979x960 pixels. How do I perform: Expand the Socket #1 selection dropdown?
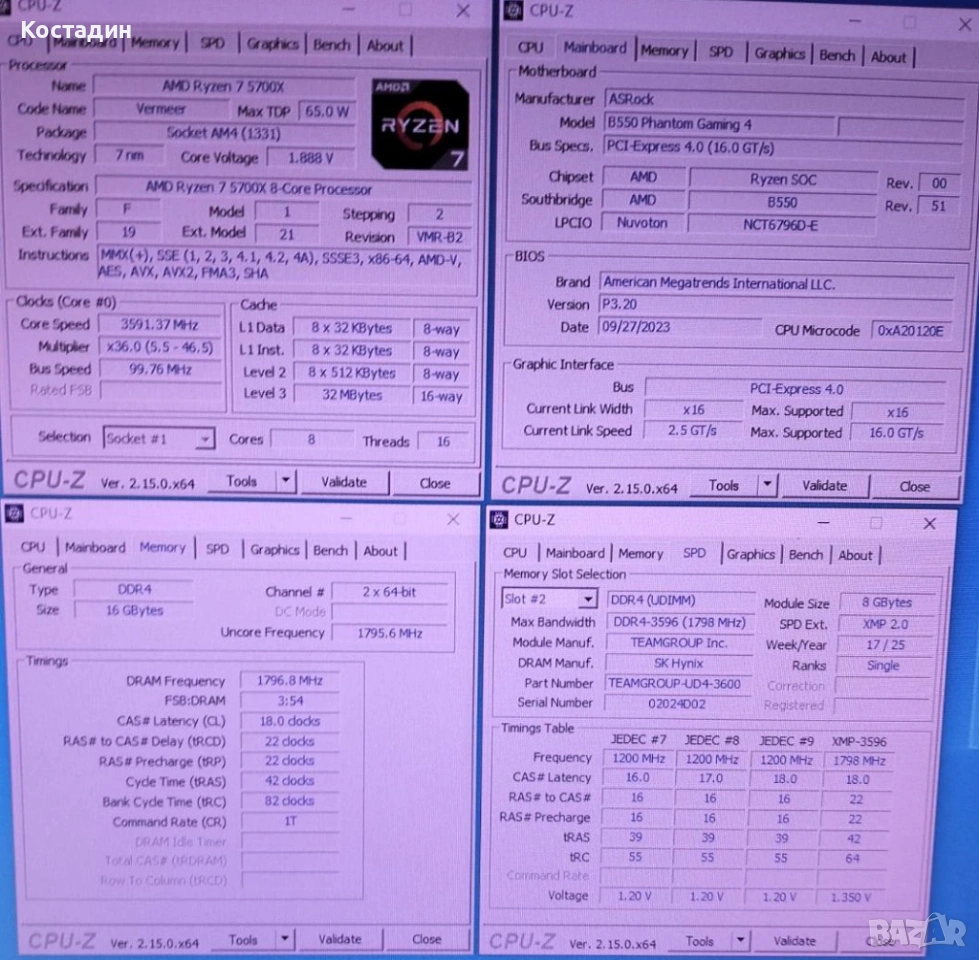point(204,439)
